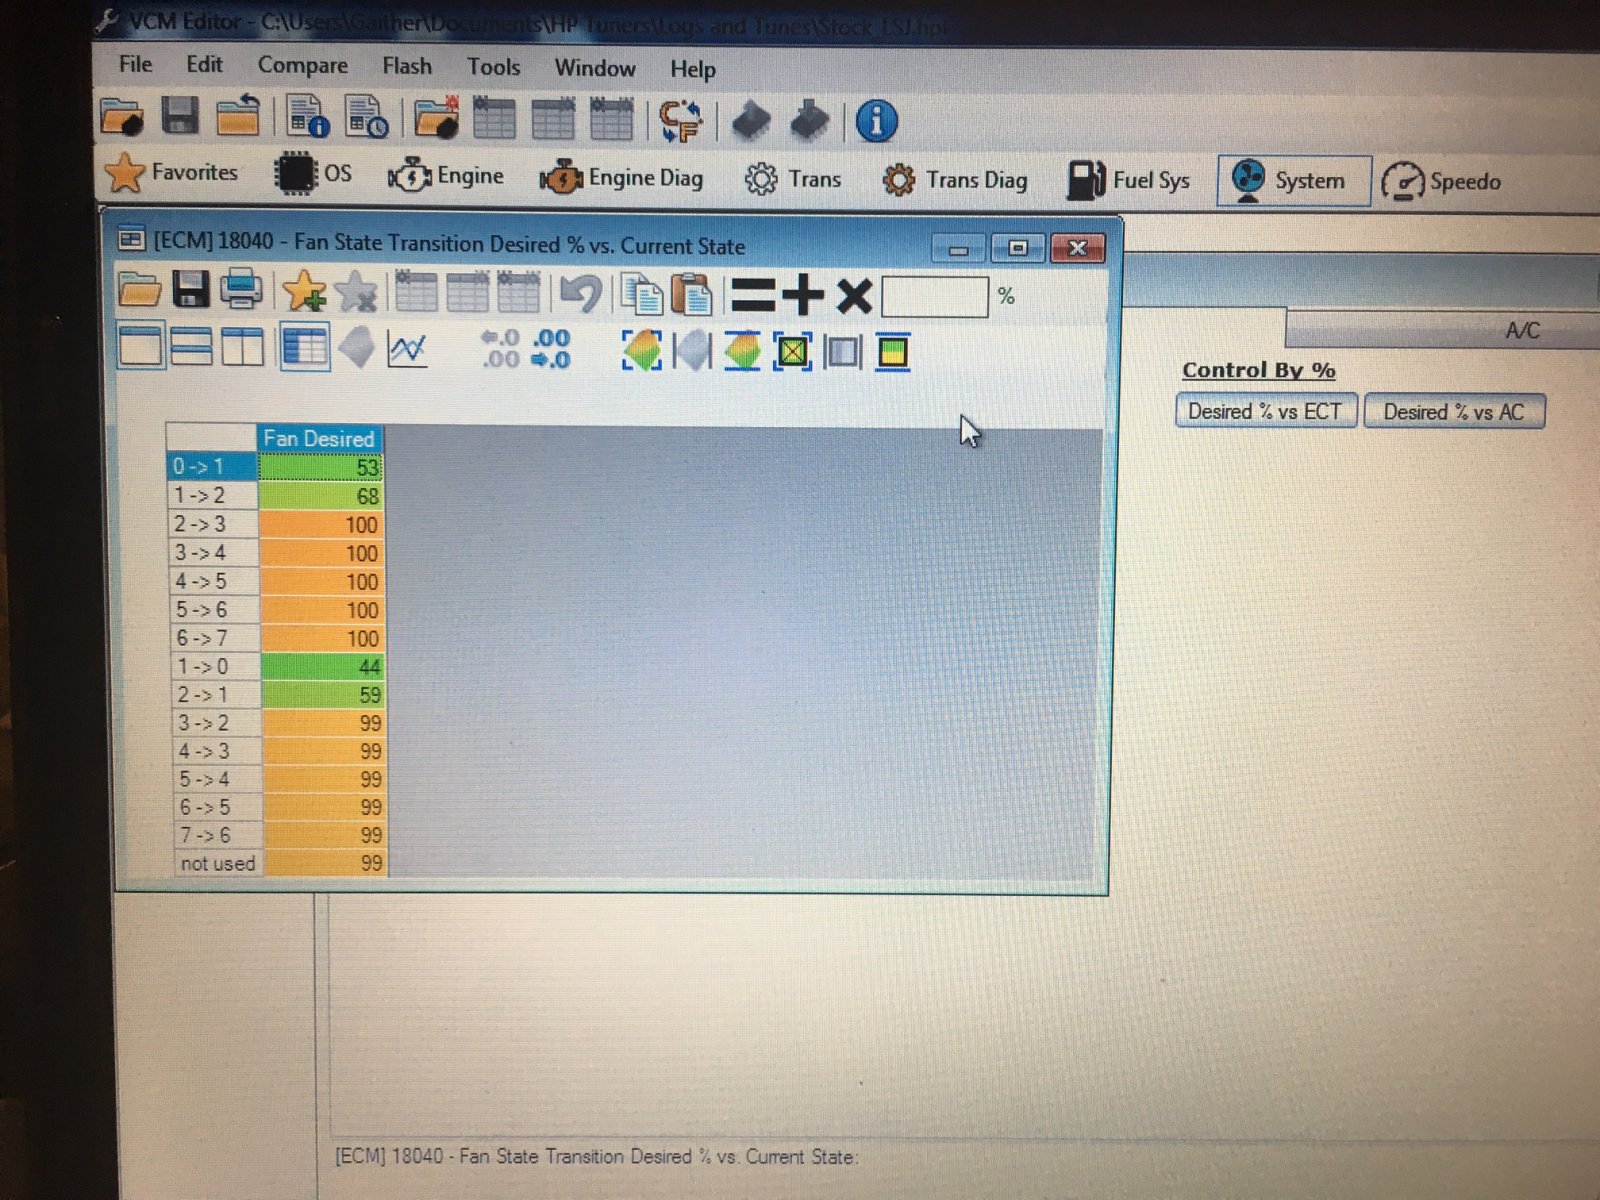Click the percent value input field

coord(935,298)
